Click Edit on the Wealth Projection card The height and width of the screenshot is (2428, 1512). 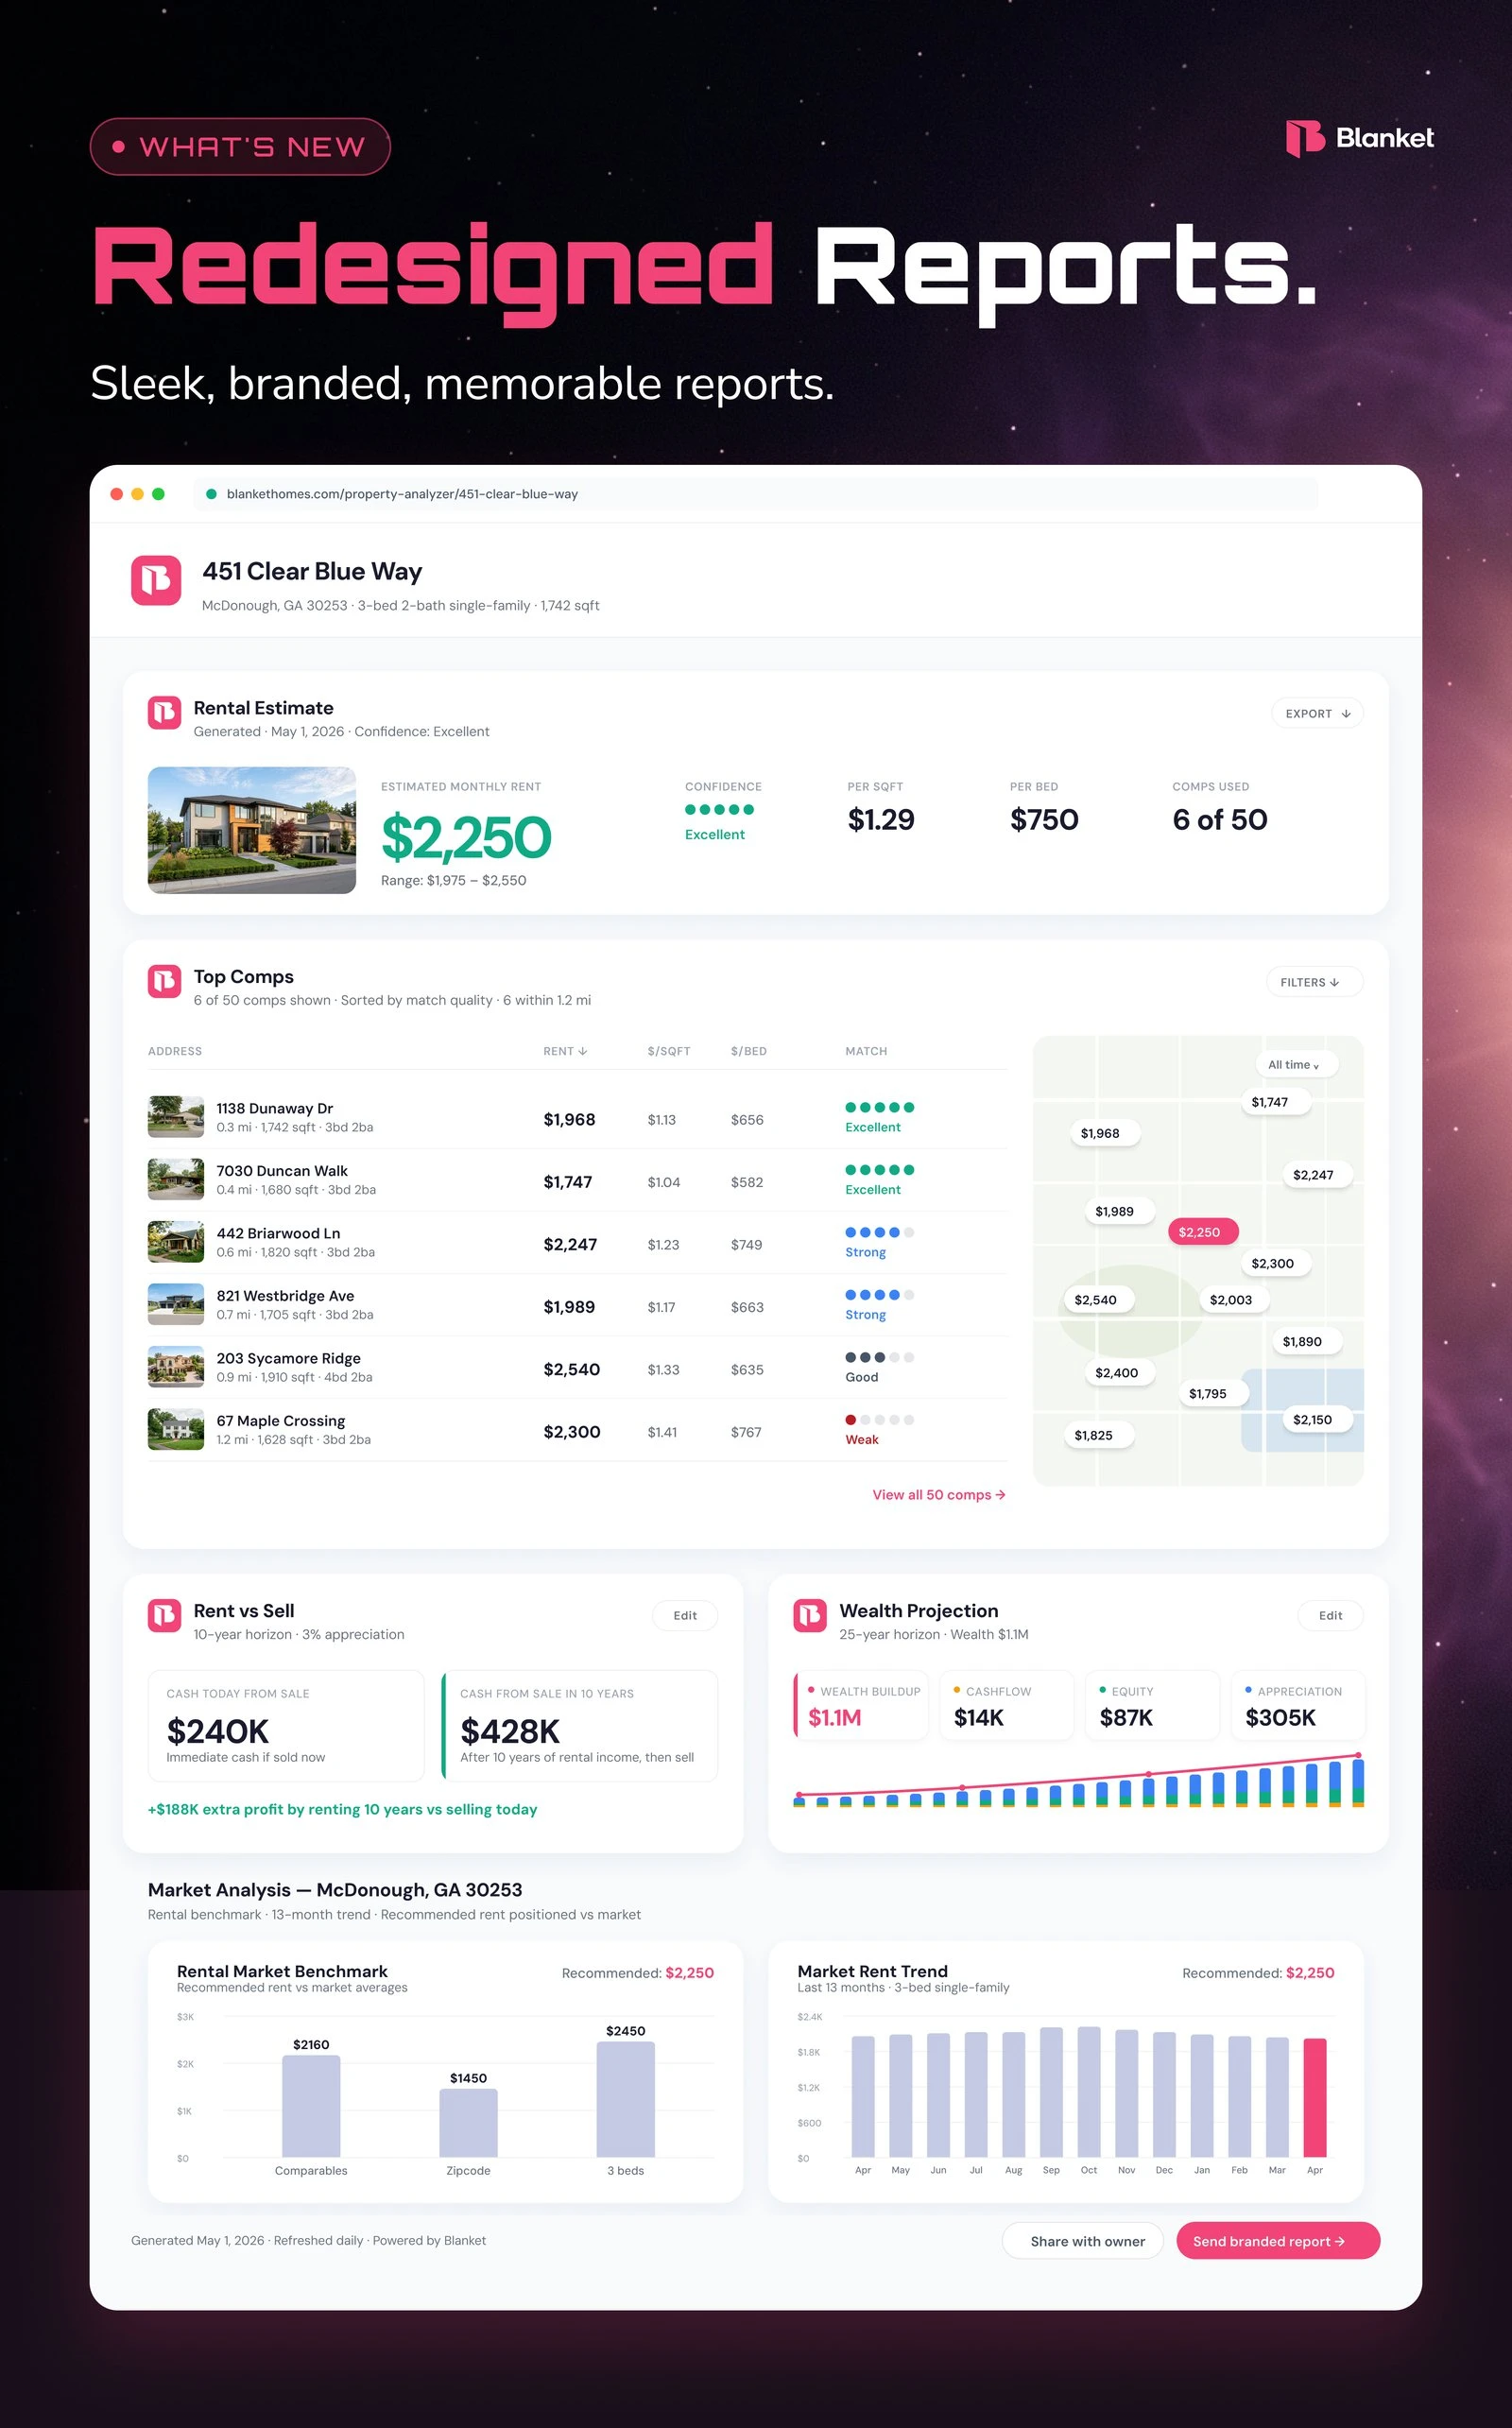(1330, 1615)
